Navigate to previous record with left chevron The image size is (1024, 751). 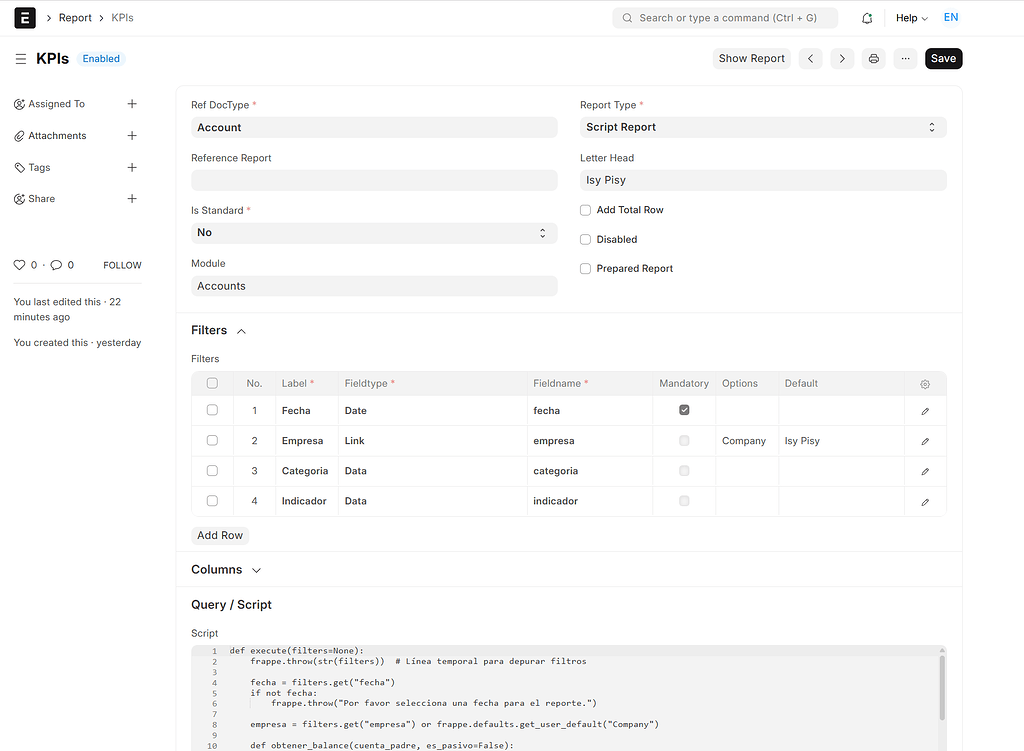(x=810, y=58)
